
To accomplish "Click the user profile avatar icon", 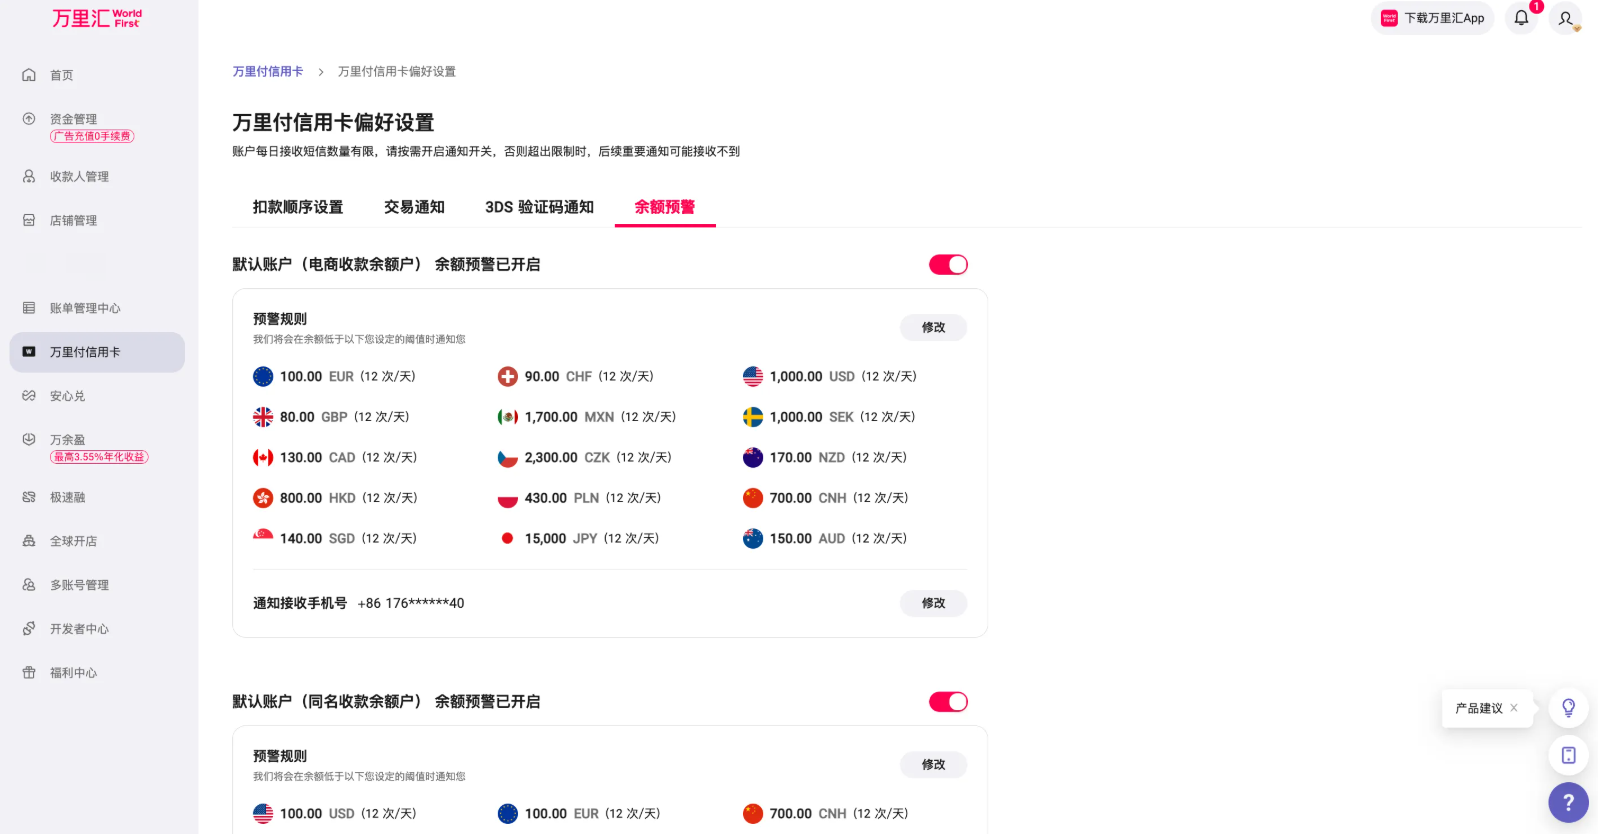I will click(x=1565, y=18).
